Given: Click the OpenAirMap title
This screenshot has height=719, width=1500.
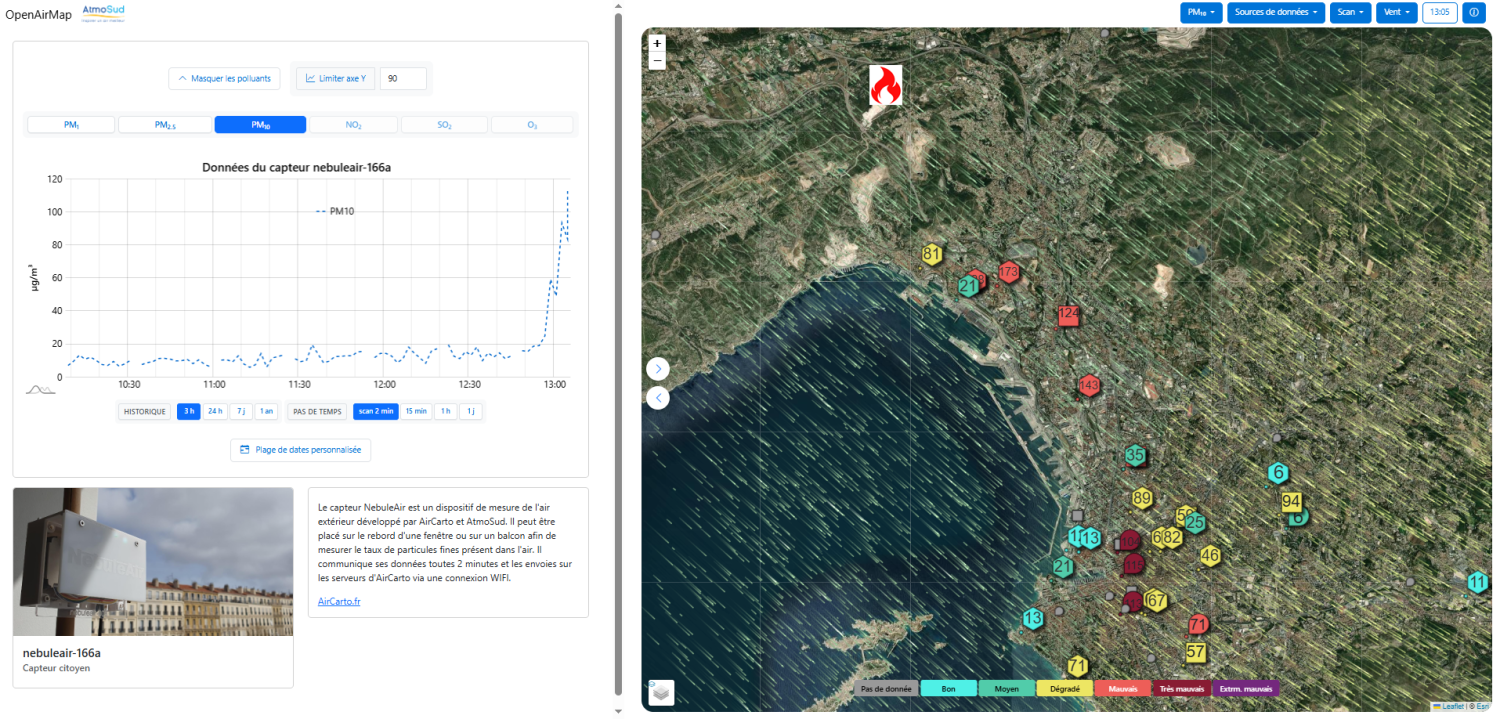Looking at the screenshot, I should pyautogui.click(x=38, y=14).
